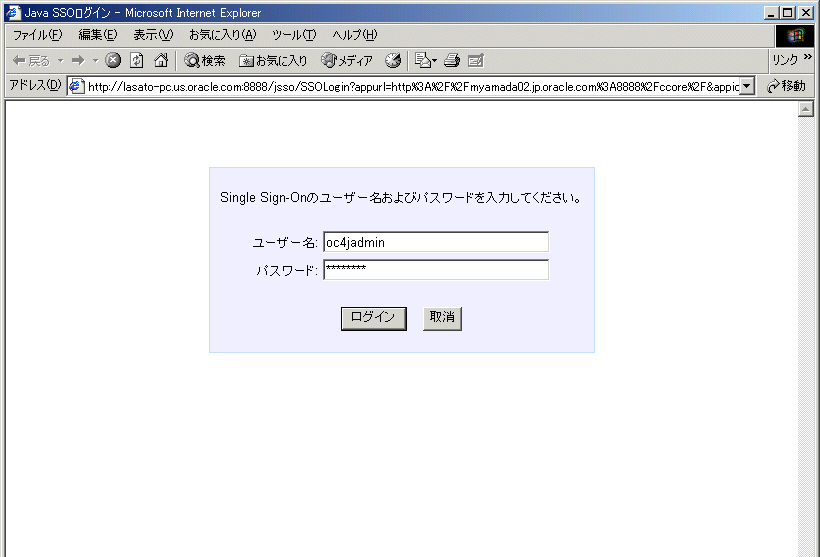The image size is (820, 557).
Task: Expand the Mail button dropdown arrow
Action: [x=434, y=61]
